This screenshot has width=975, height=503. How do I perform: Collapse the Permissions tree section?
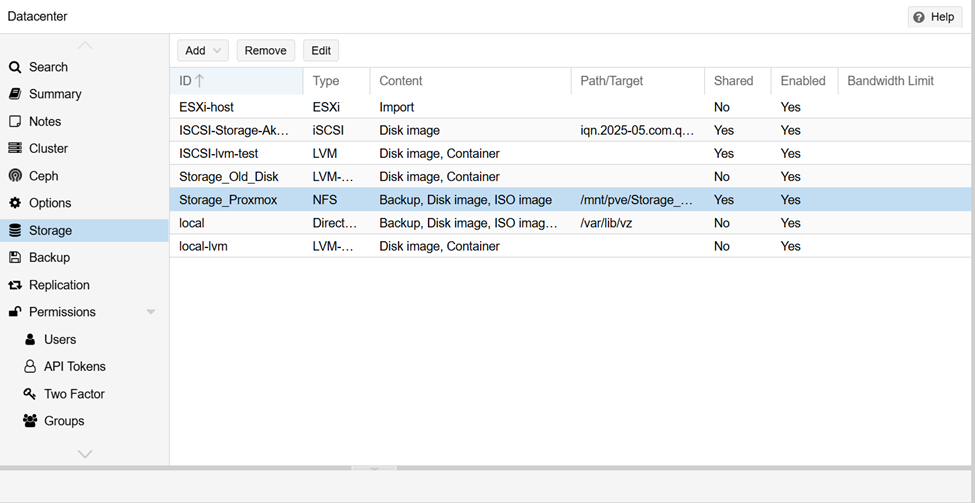[151, 312]
